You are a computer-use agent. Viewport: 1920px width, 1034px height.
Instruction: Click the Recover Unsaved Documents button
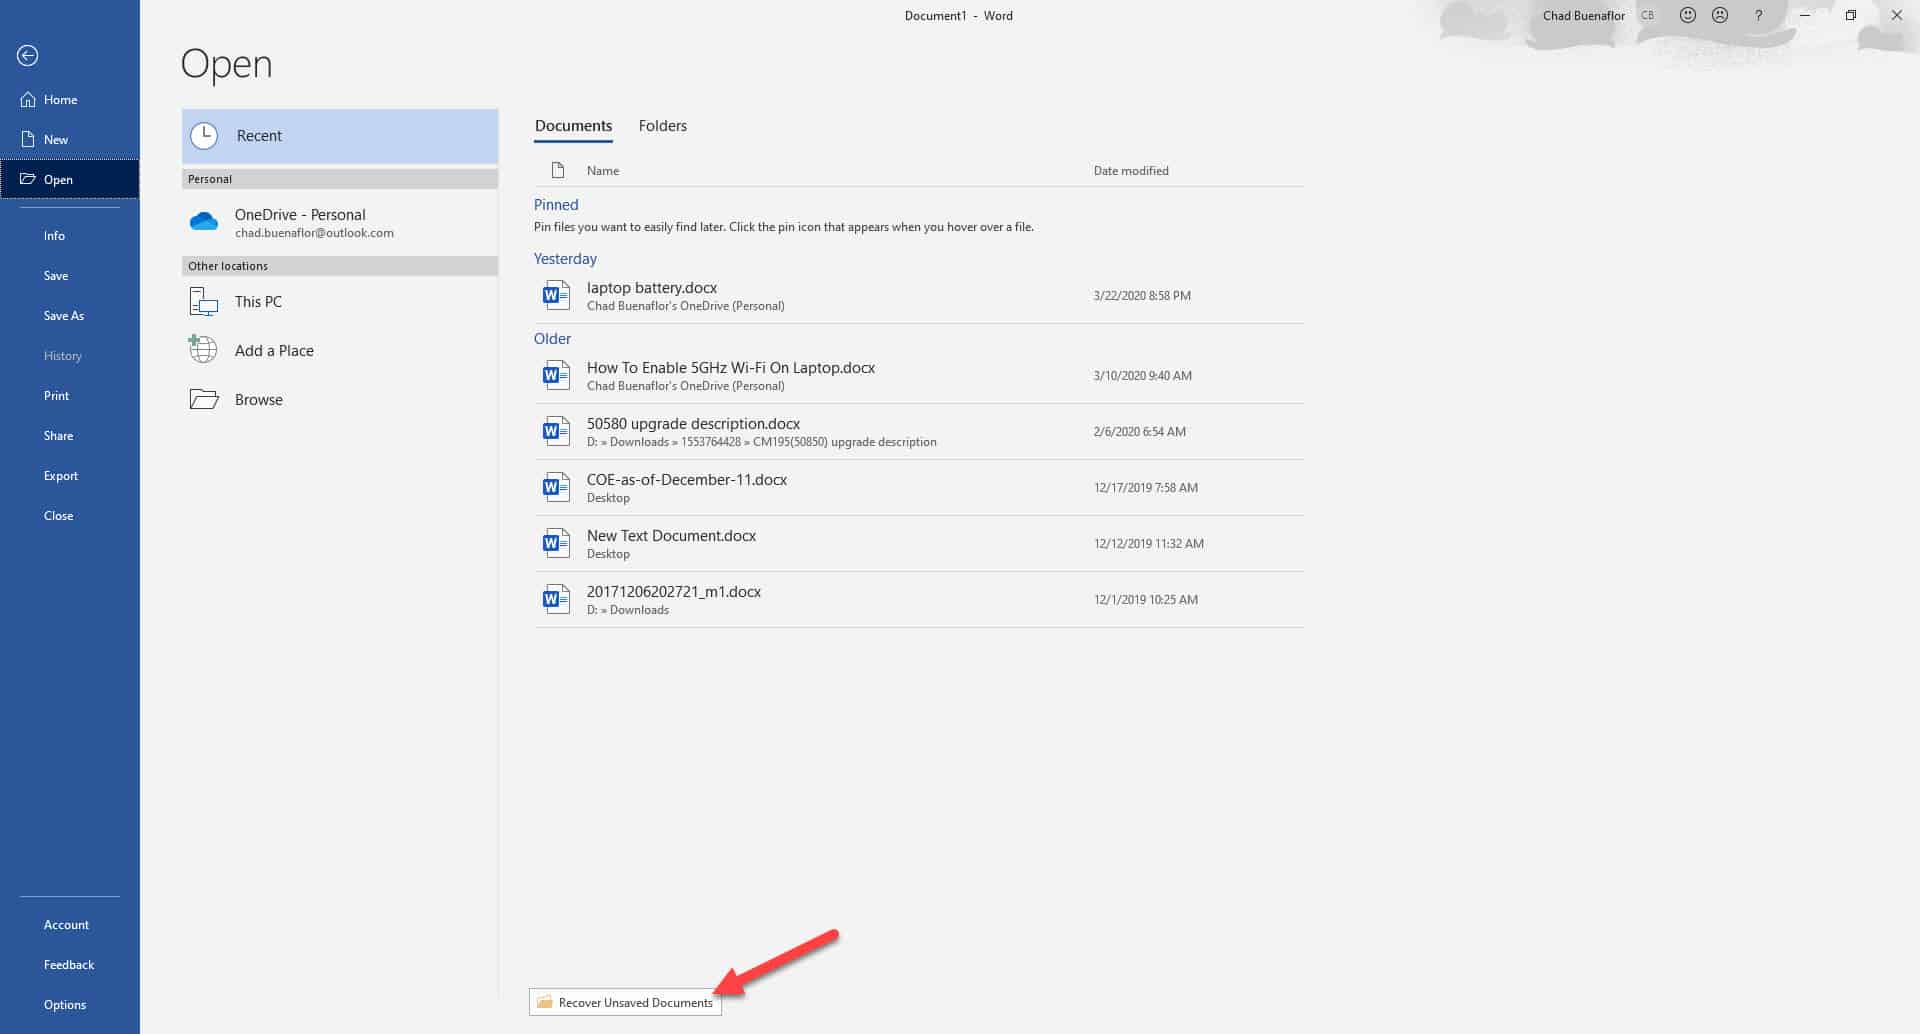[x=625, y=1002]
